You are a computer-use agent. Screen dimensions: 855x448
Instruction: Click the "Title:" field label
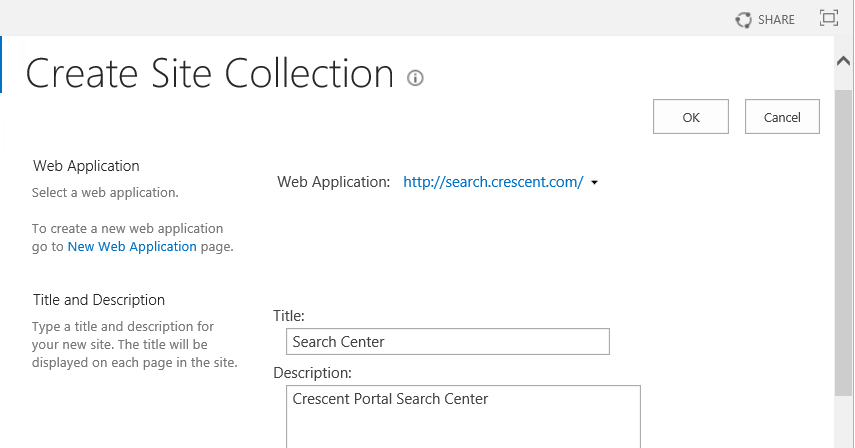tap(289, 316)
